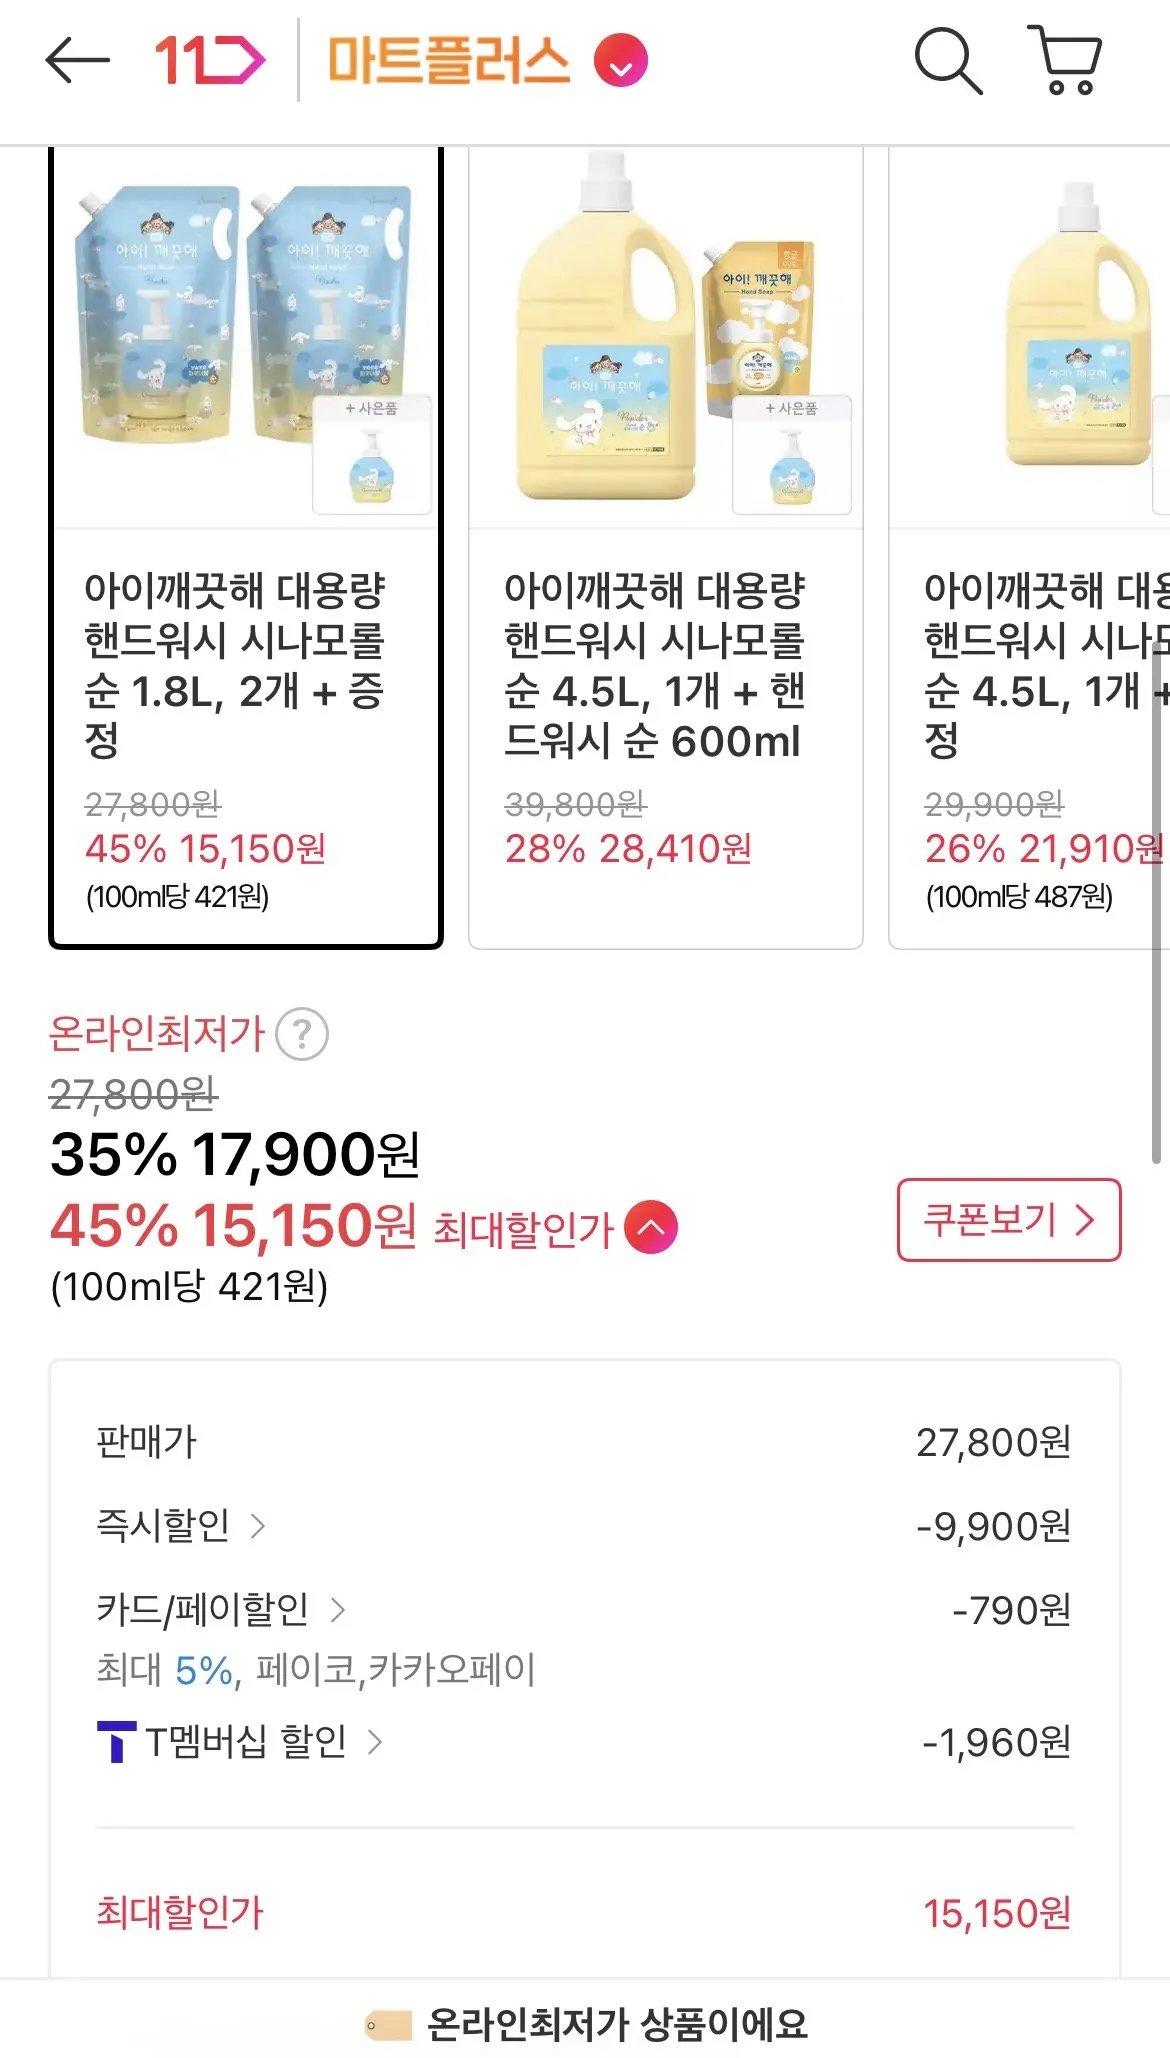The image size is (1170, 2058).
Task: Open the search magnifier icon
Action: (948, 61)
